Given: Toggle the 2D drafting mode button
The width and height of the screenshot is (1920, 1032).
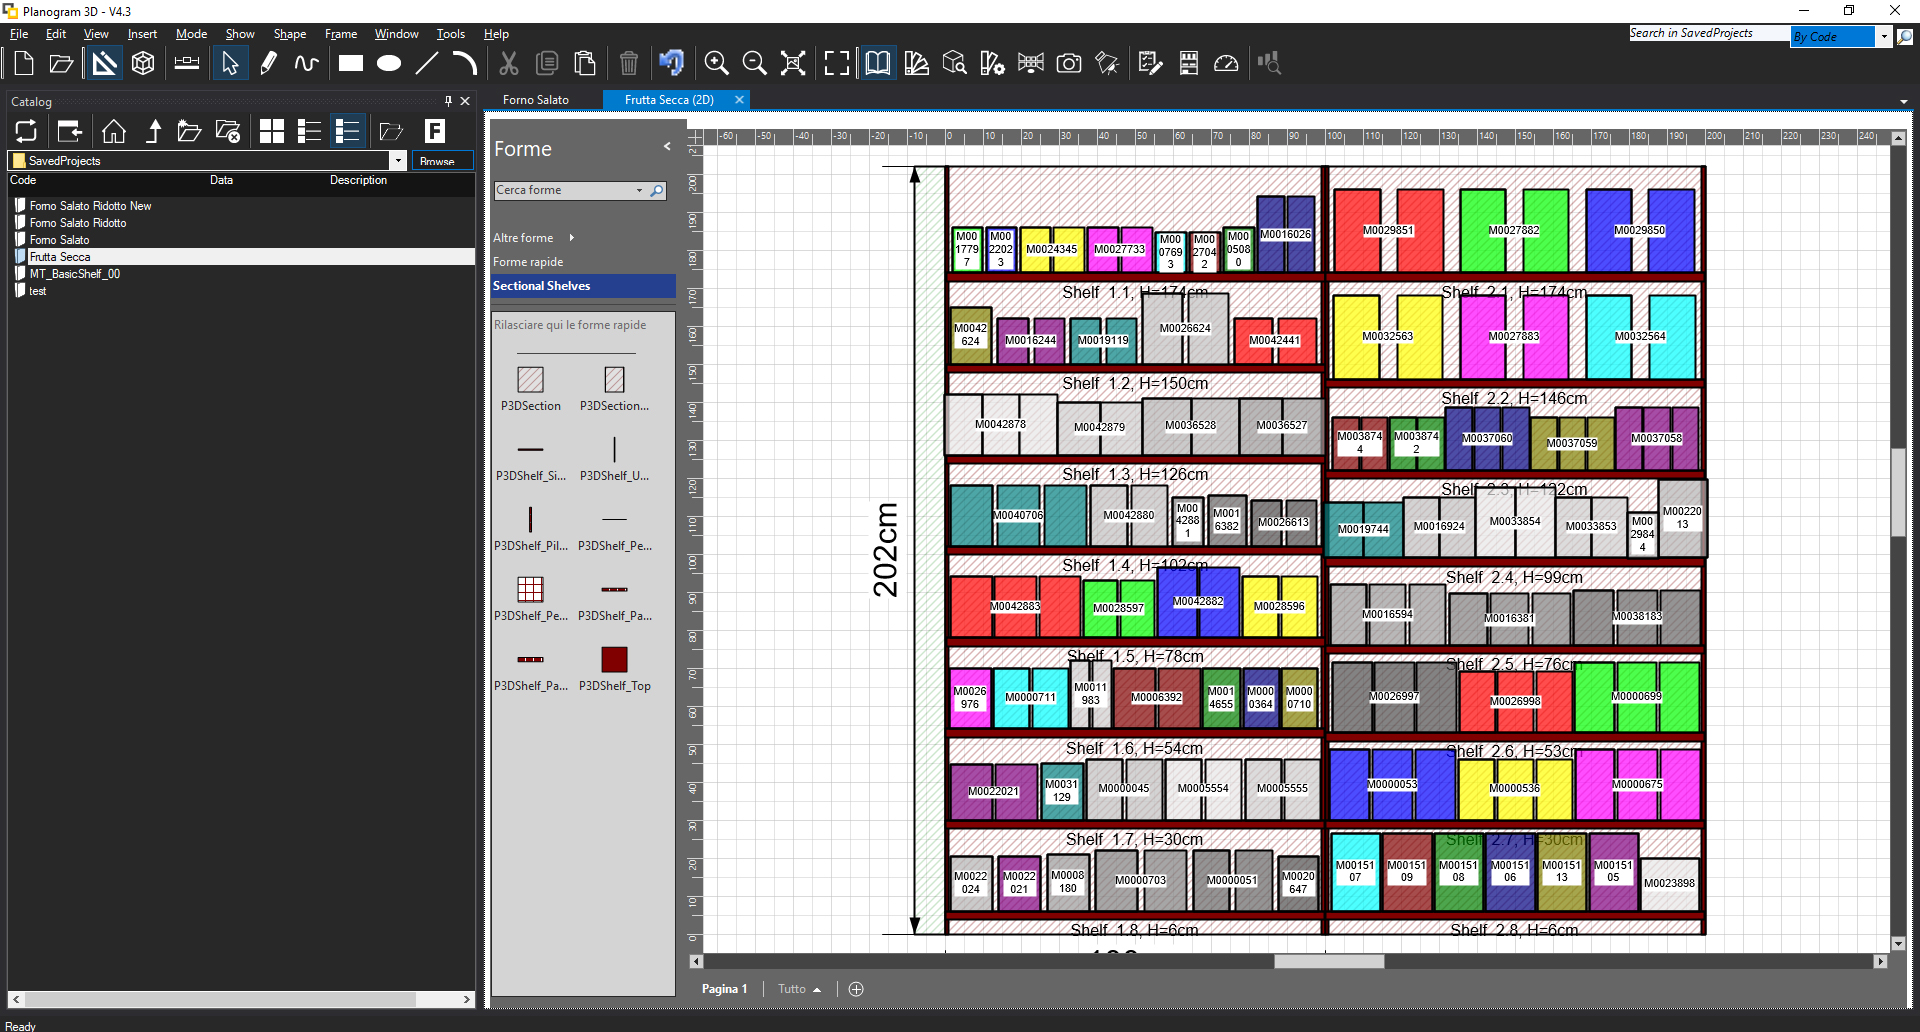Looking at the screenshot, I should click(x=104, y=64).
